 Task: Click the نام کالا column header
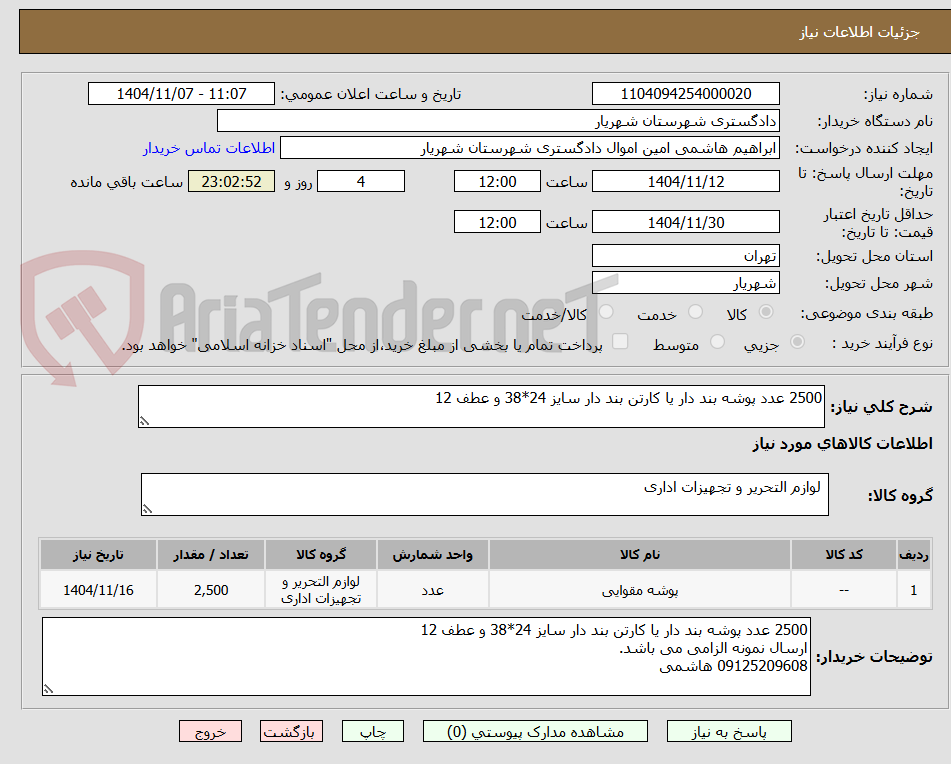(640, 555)
